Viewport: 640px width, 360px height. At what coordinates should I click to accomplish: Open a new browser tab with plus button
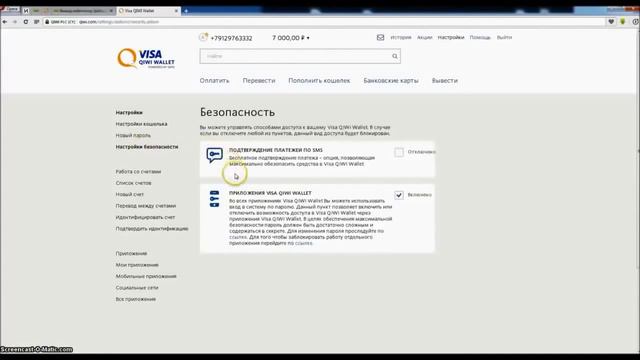[x=186, y=11]
